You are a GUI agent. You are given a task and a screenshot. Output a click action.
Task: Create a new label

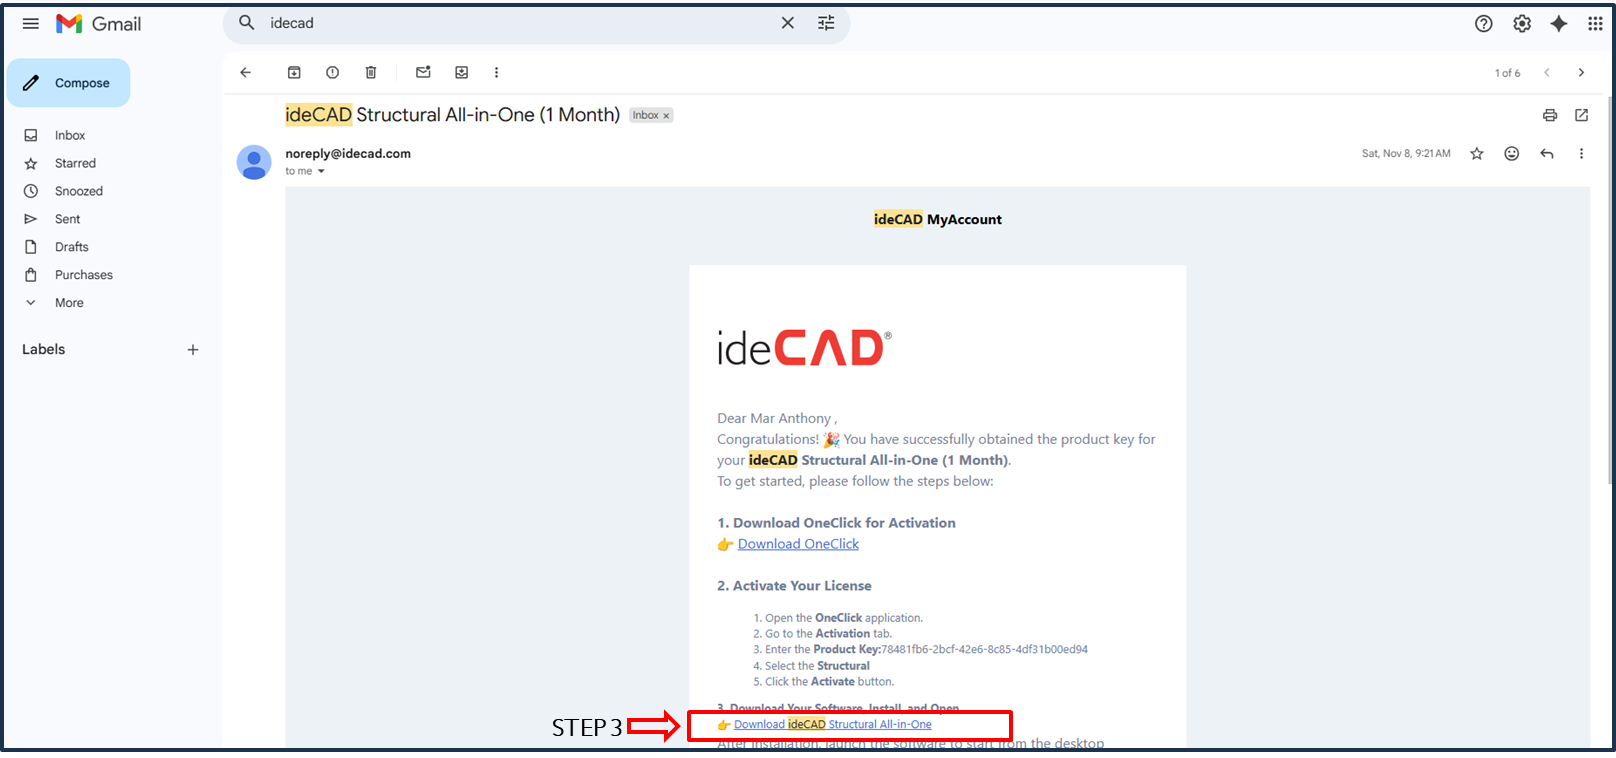coord(193,350)
